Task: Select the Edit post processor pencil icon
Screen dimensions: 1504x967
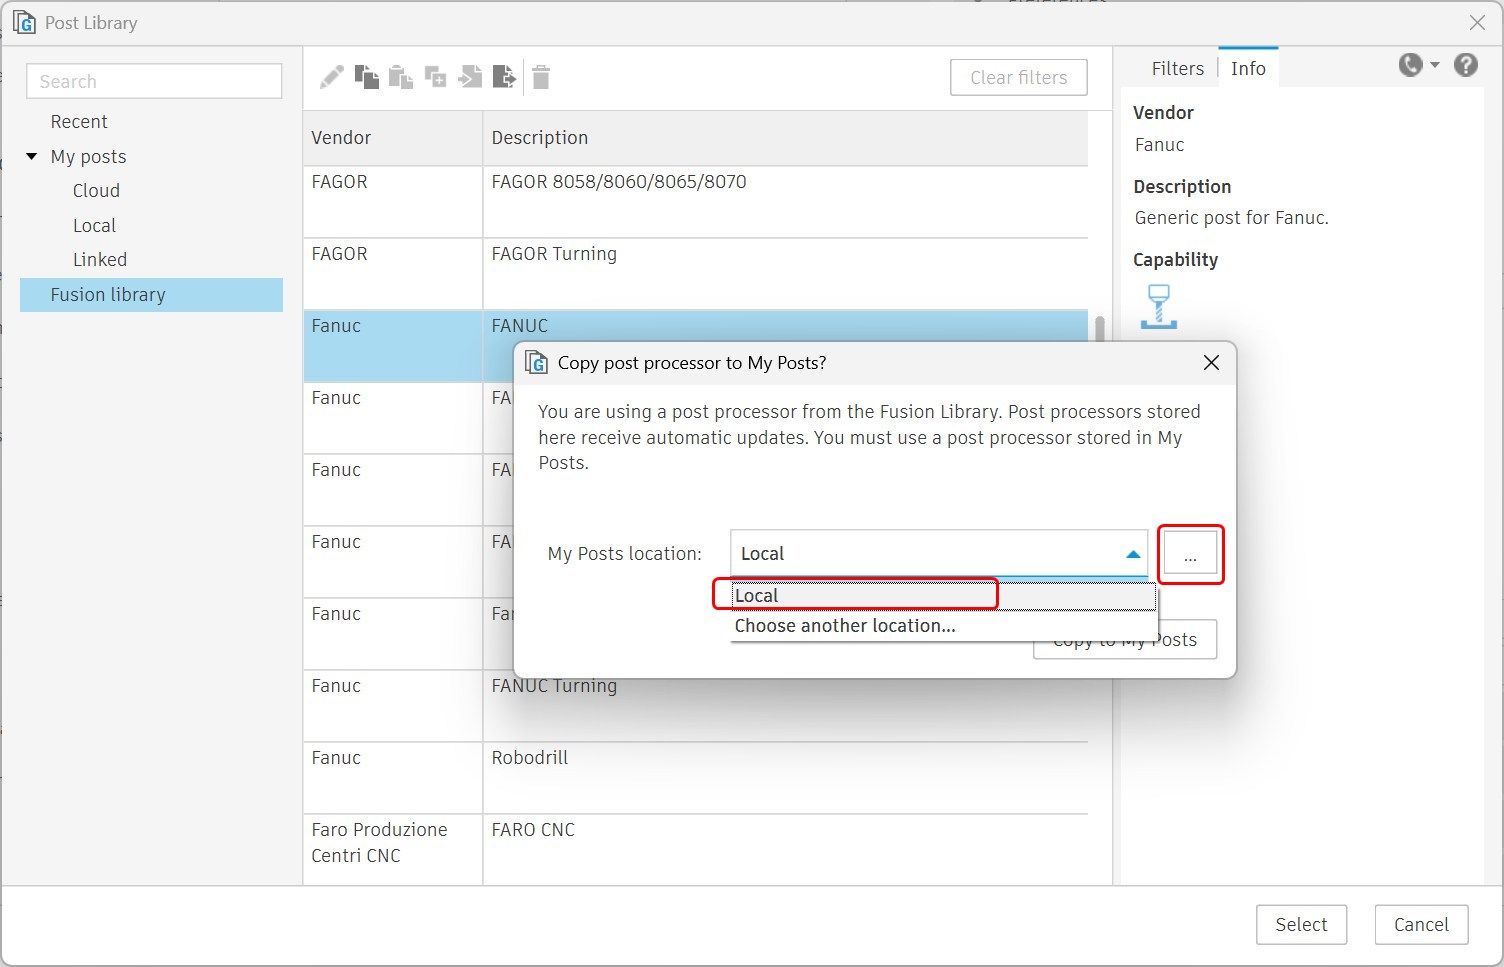Action: pyautogui.click(x=332, y=76)
